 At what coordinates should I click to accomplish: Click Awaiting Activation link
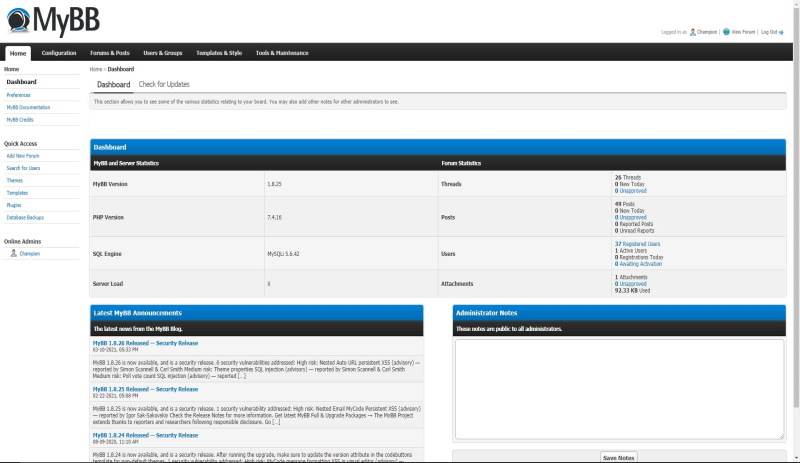point(640,264)
